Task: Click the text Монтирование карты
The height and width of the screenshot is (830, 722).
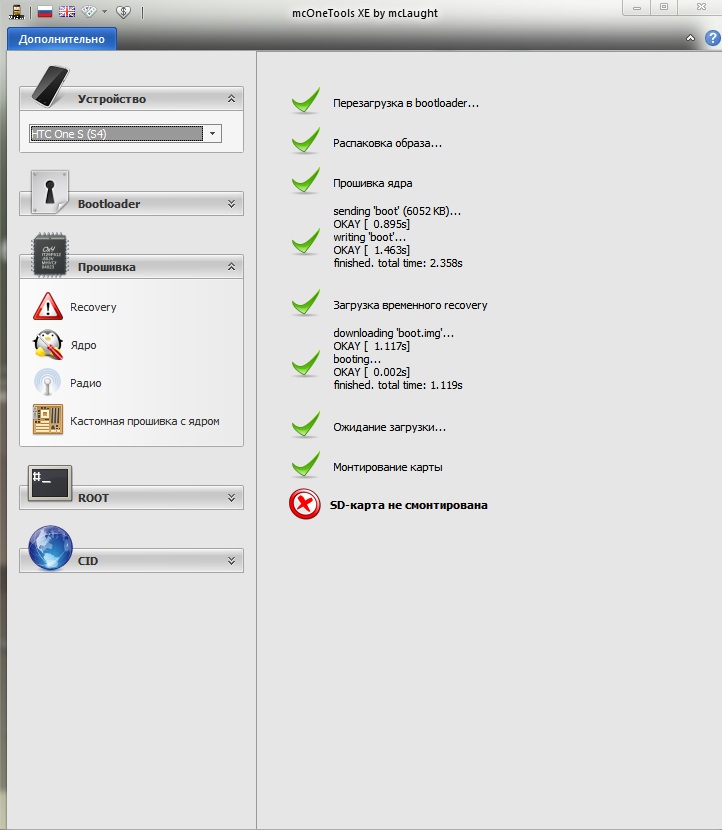Action: pos(388,467)
